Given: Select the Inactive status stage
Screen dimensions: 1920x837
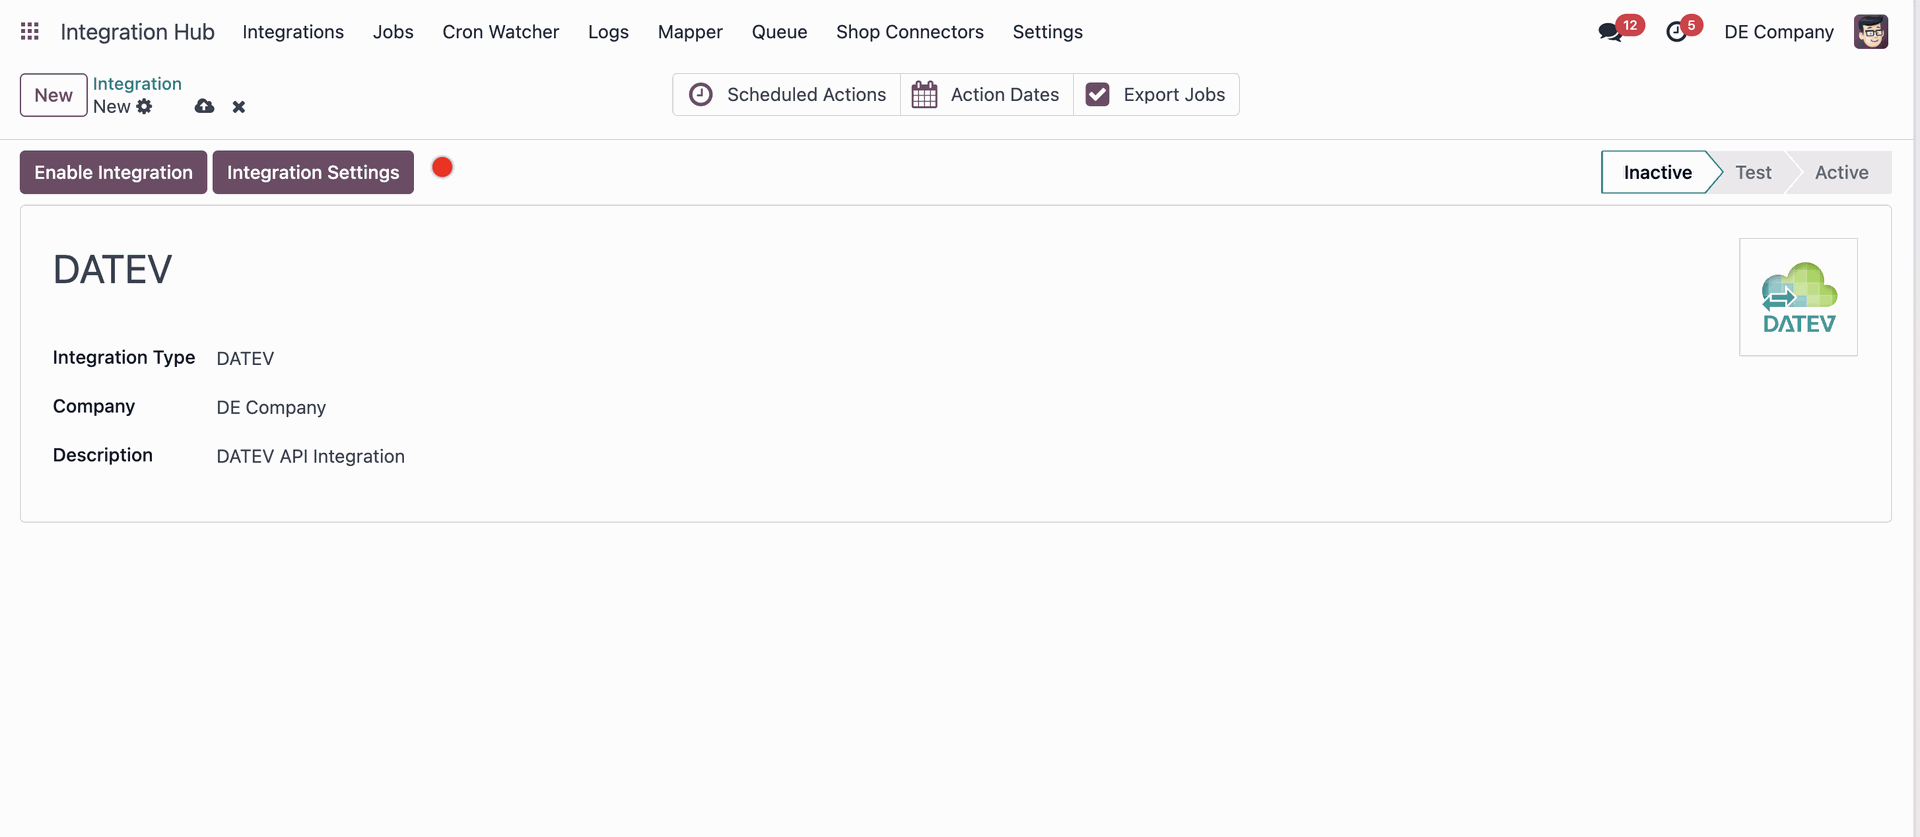Looking at the screenshot, I should [x=1657, y=172].
